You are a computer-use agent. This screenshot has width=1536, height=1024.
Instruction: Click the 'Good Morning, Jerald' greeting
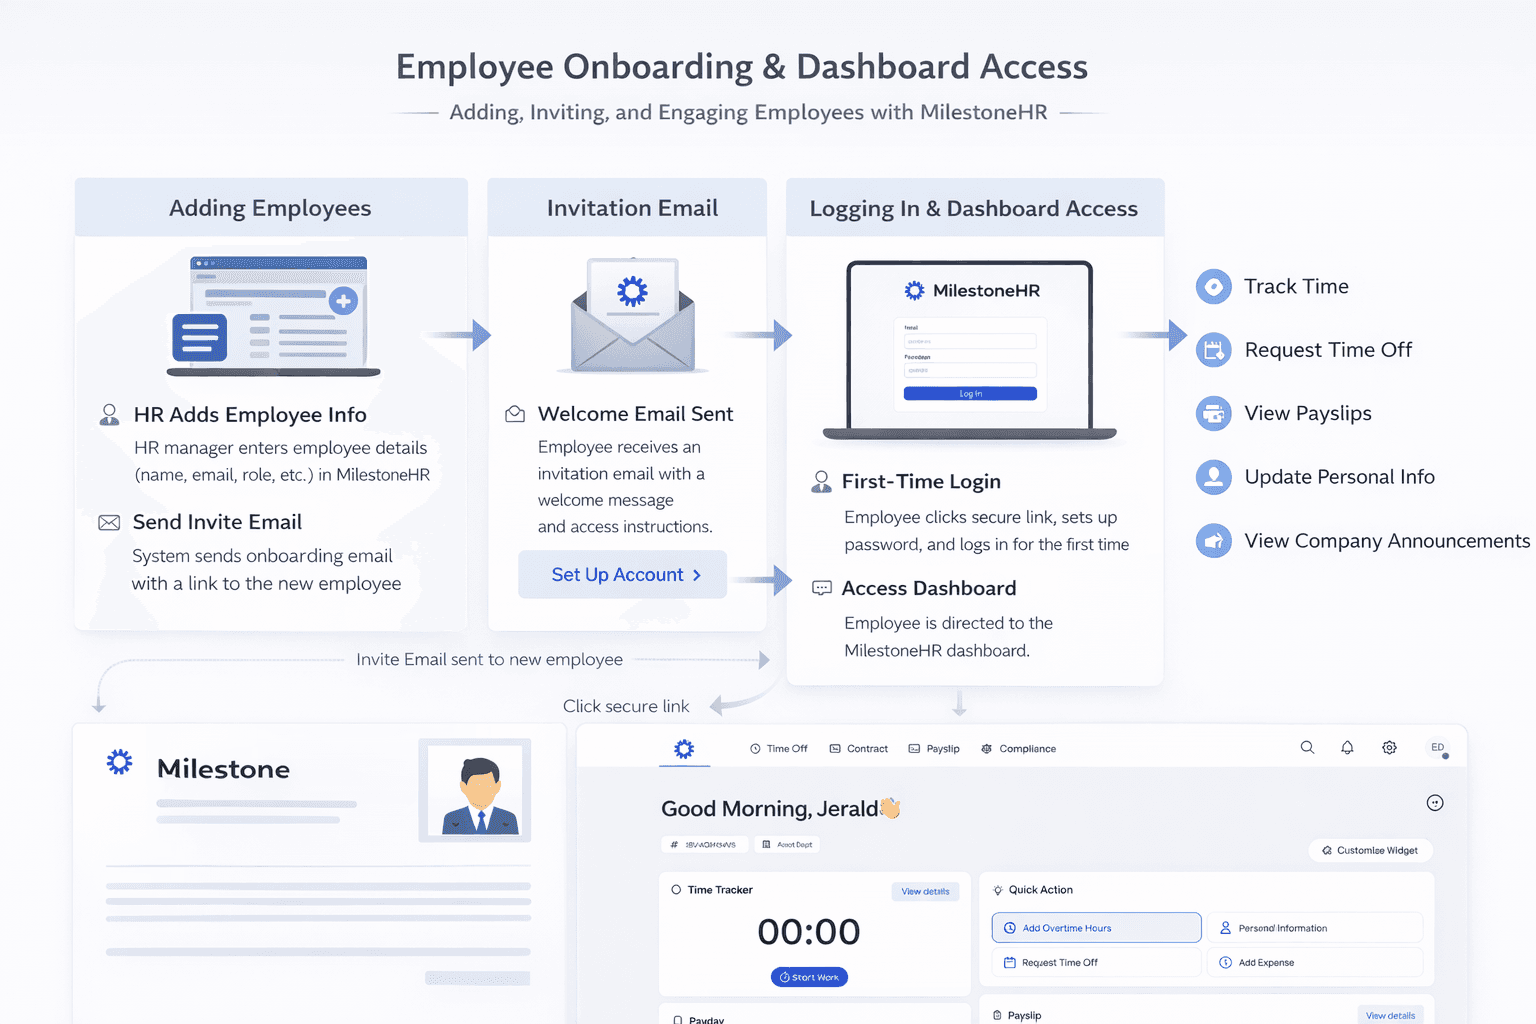770,809
